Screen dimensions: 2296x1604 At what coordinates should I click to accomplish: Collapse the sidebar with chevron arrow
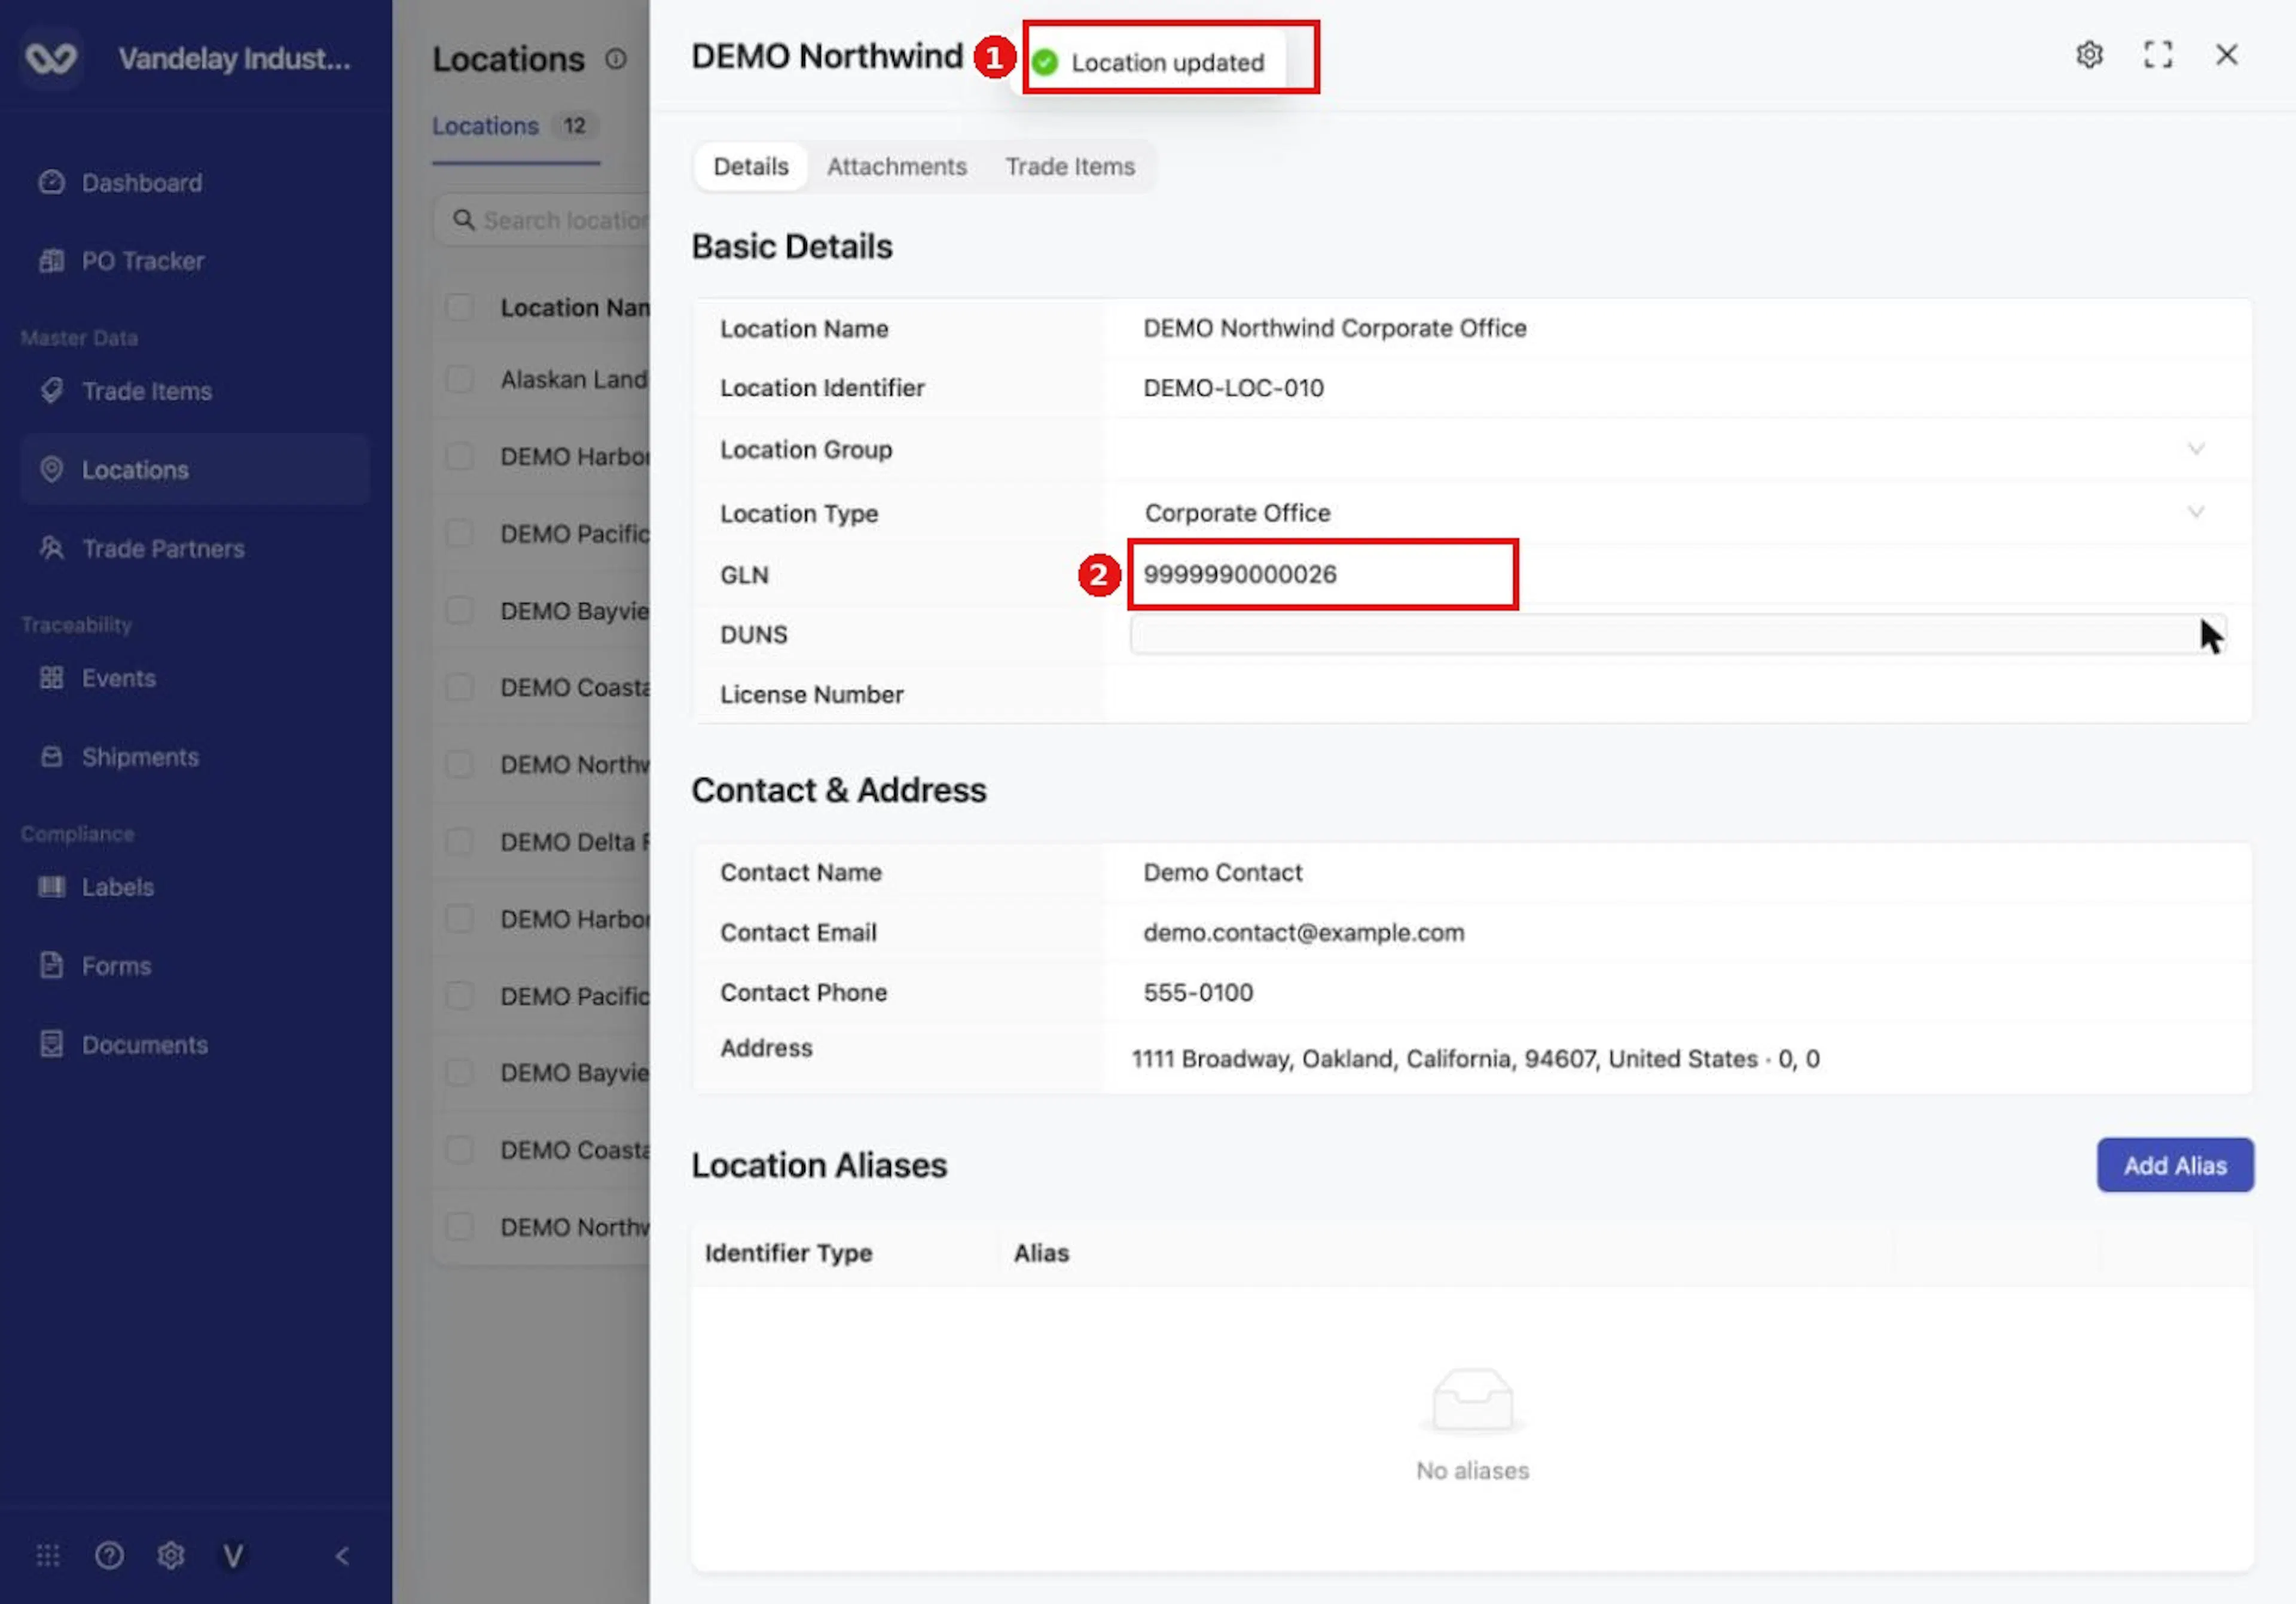click(342, 1556)
